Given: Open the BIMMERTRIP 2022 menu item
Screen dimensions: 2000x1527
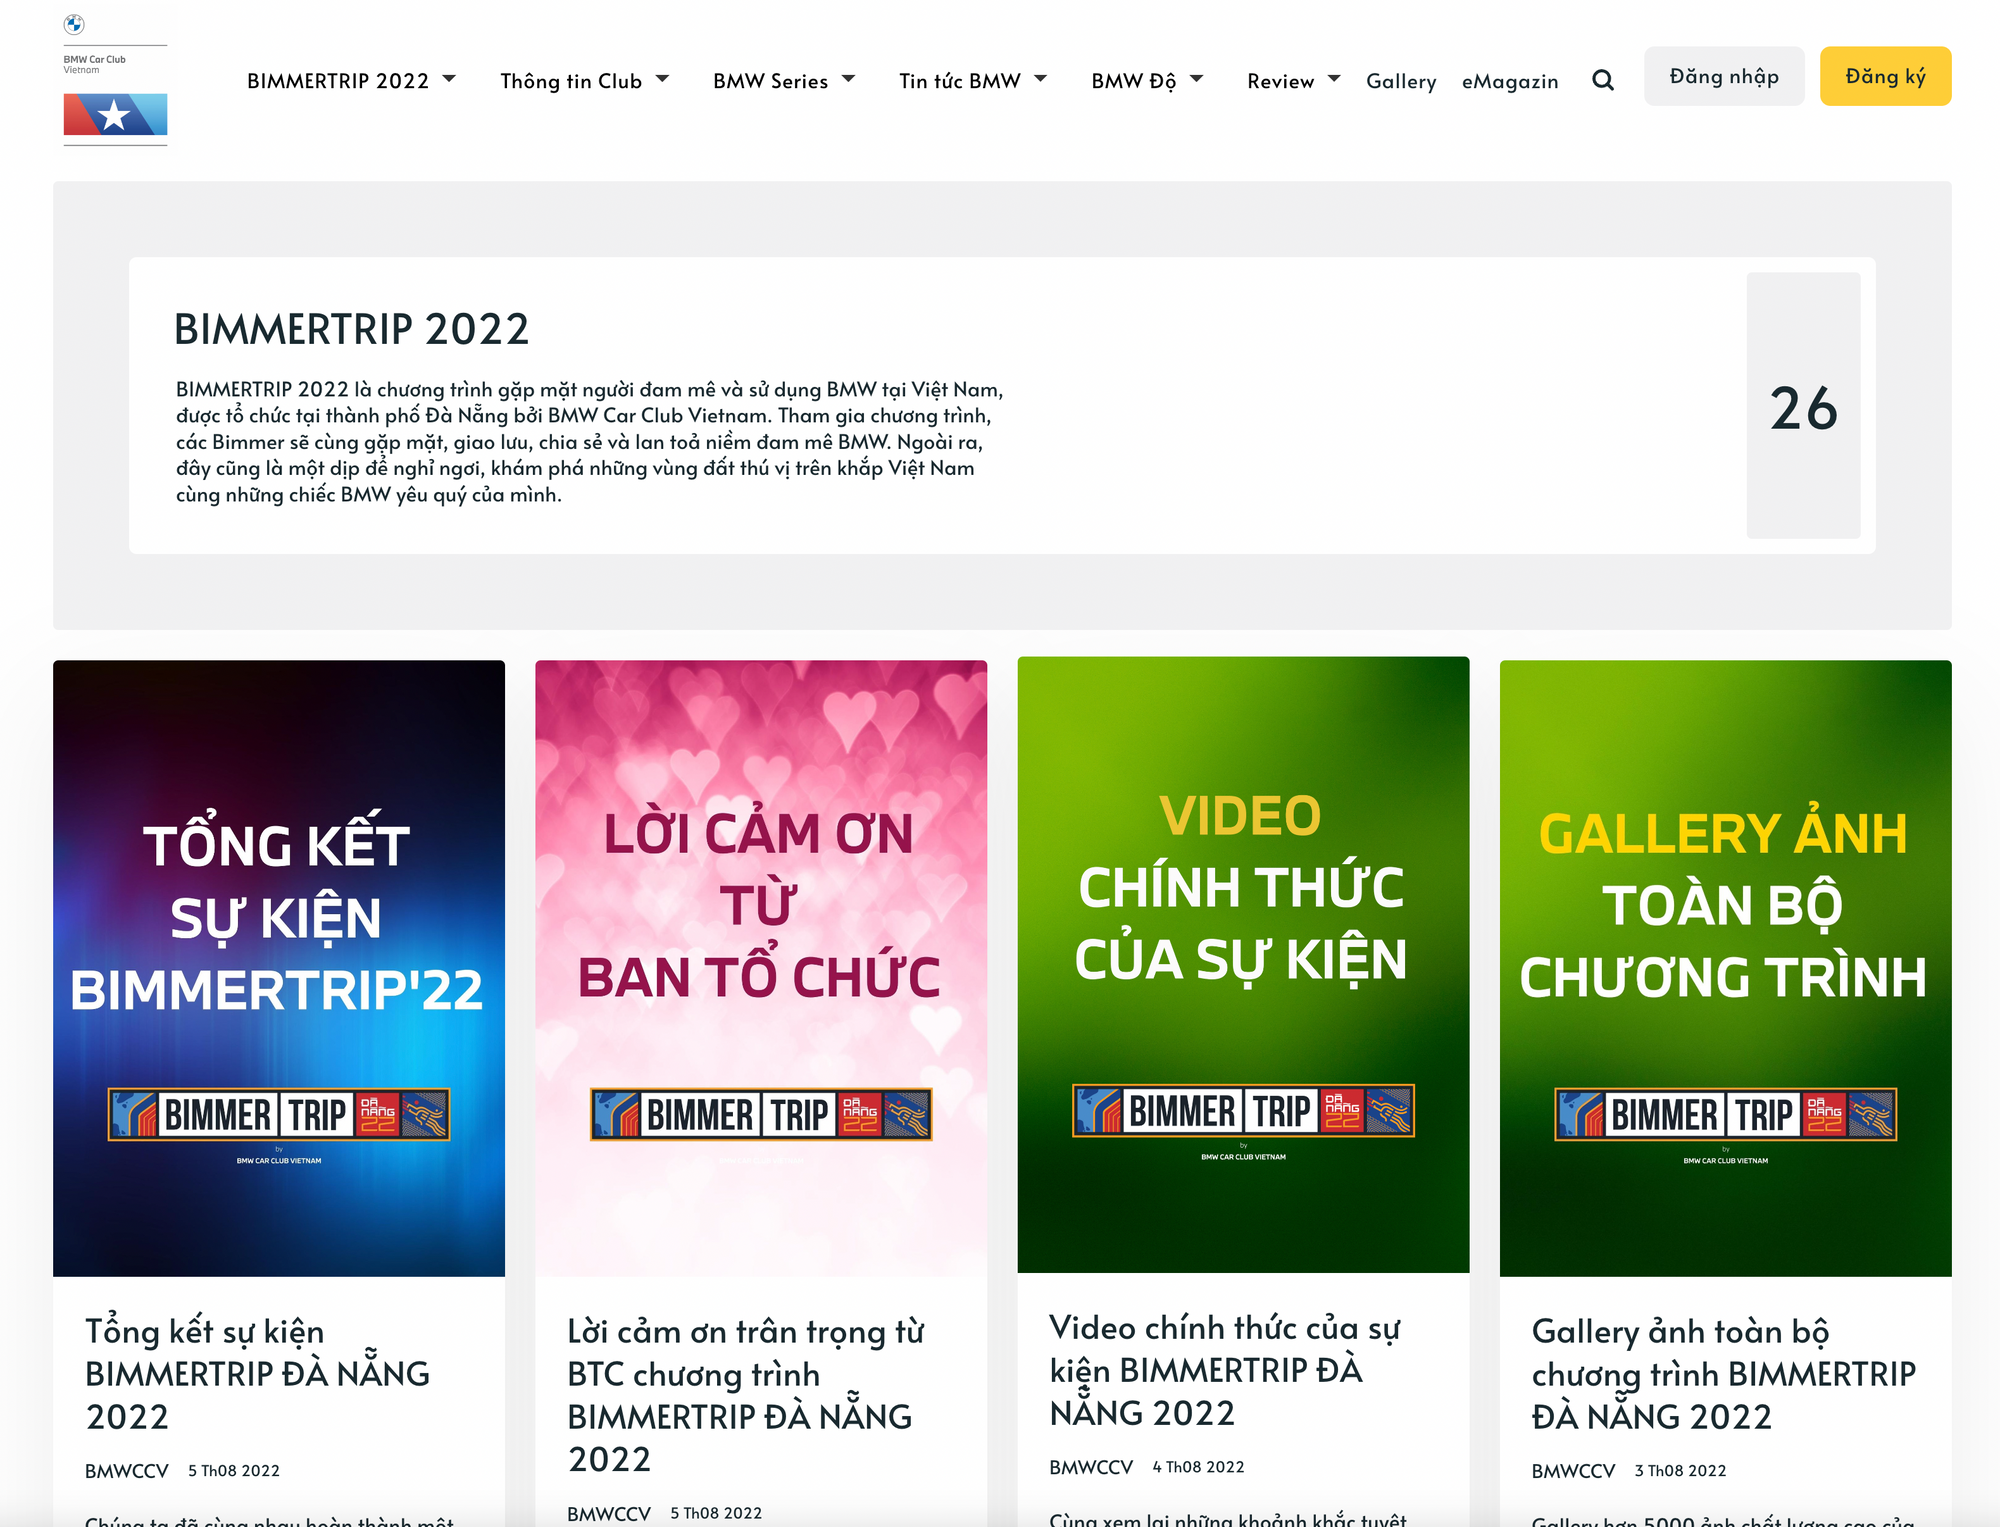Looking at the screenshot, I should click(338, 81).
